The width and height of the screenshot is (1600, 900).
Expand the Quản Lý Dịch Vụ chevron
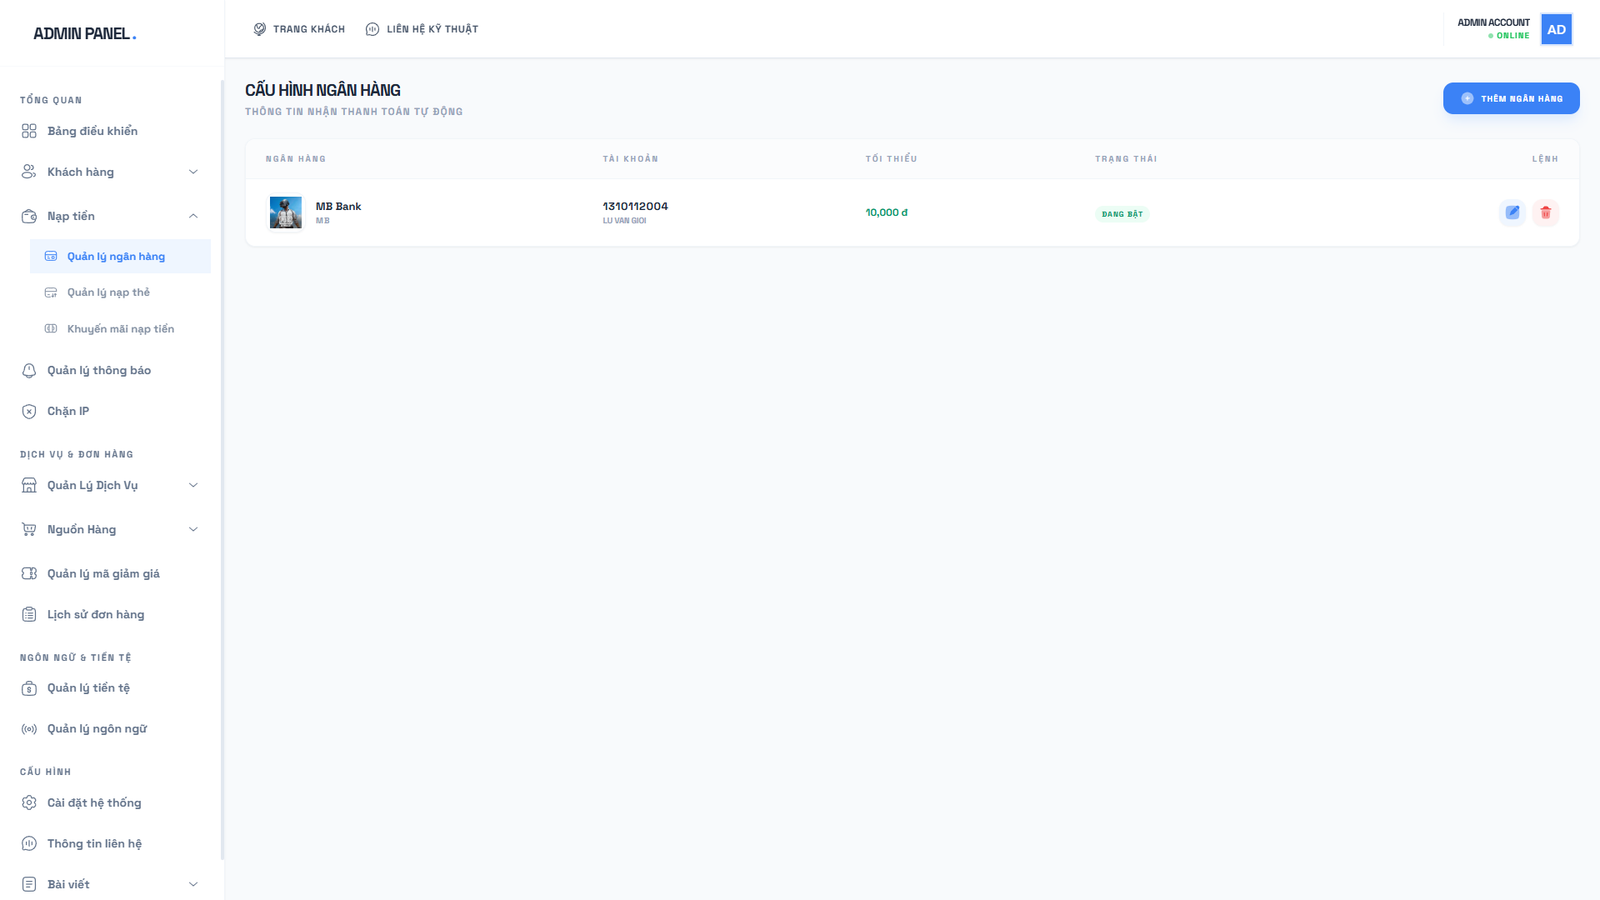(193, 485)
